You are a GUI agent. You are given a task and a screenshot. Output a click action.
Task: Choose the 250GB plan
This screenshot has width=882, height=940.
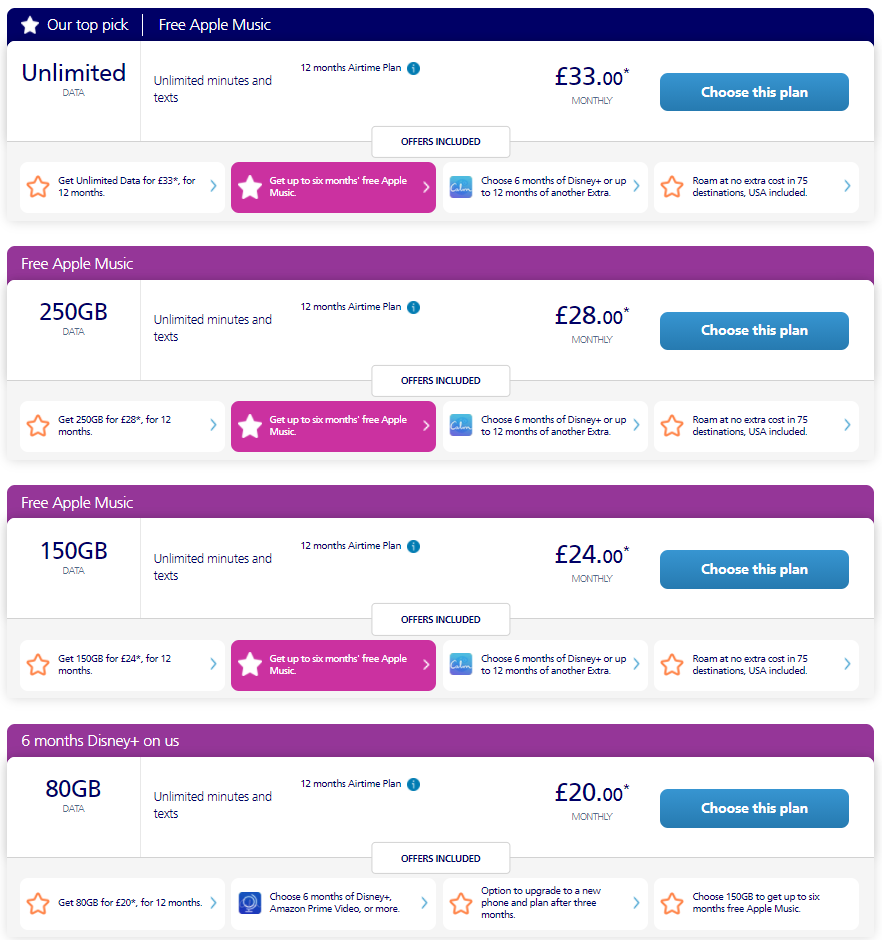[754, 330]
